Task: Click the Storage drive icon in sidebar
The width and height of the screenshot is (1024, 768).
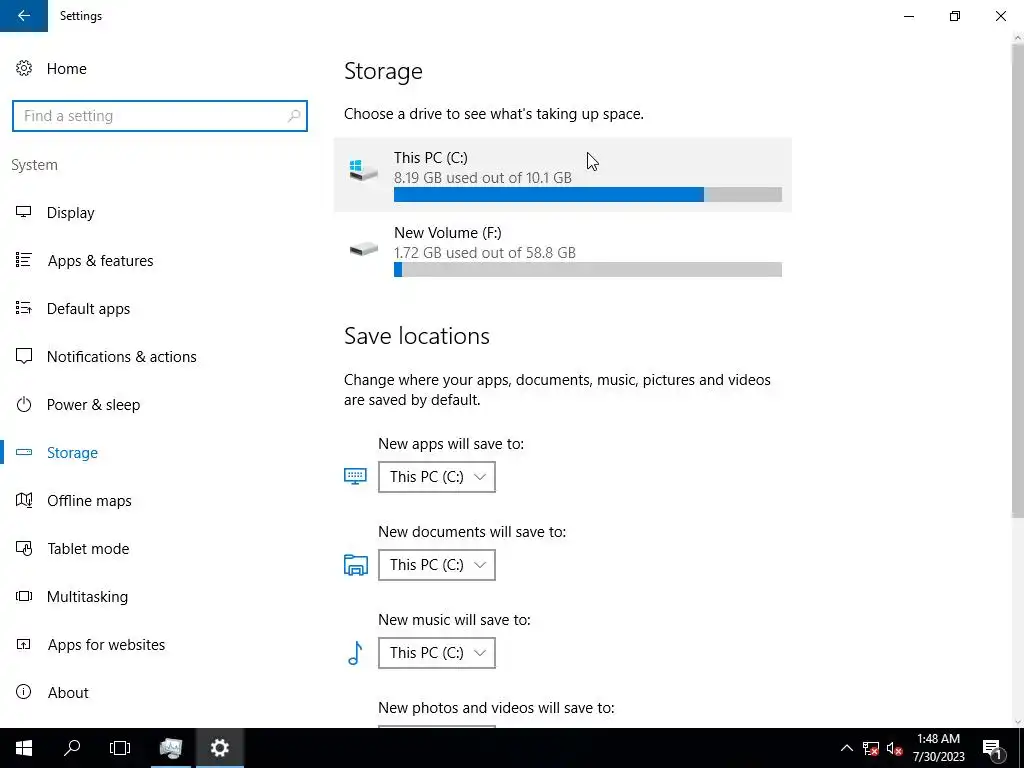Action: point(24,452)
